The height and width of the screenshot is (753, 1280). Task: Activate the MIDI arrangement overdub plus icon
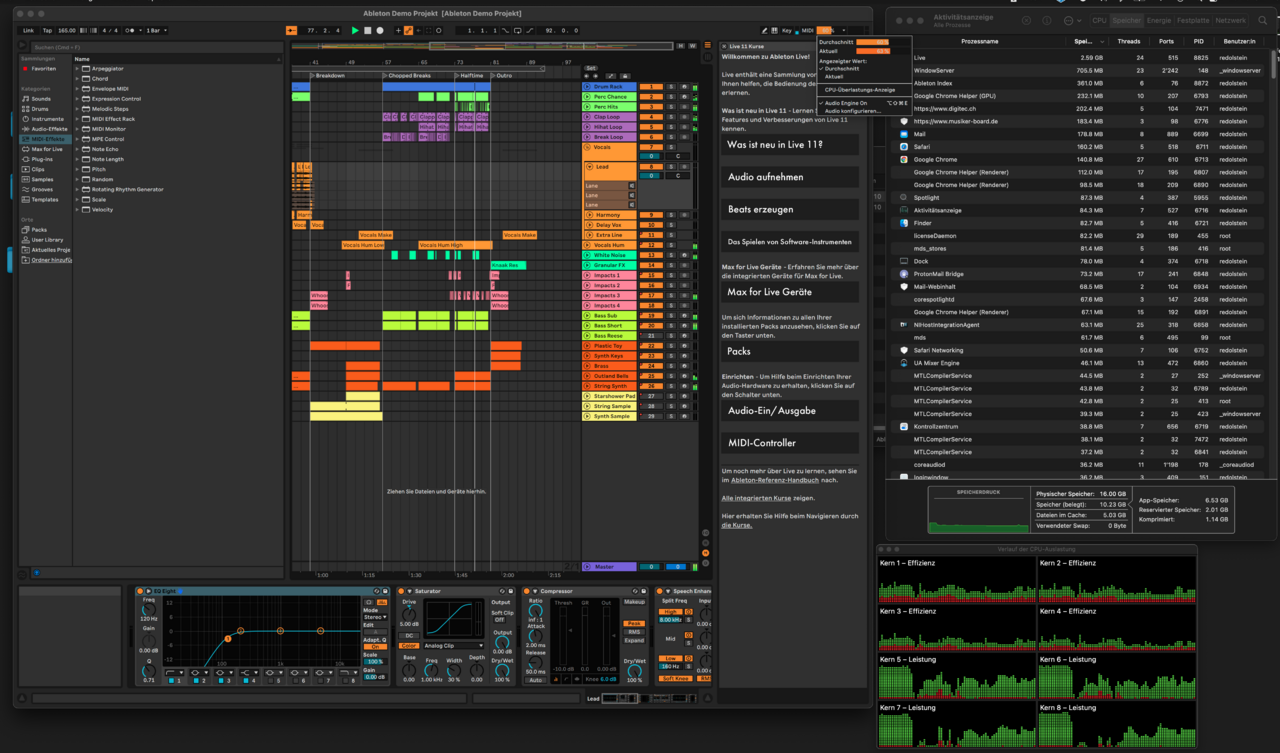(398, 31)
